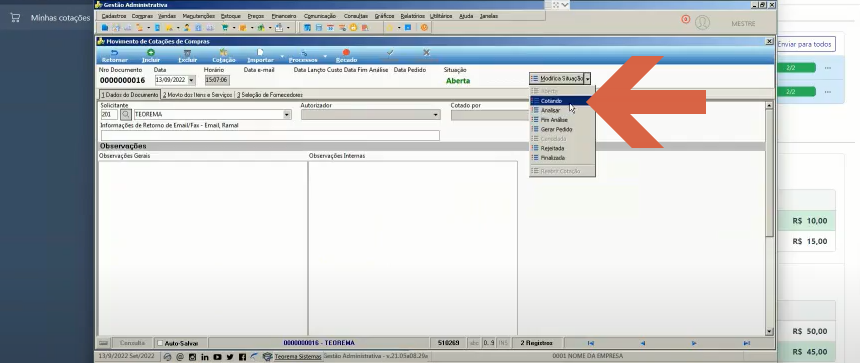860x363 pixels.
Task: Select Analisar in the situation menu
Action: tap(561, 110)
